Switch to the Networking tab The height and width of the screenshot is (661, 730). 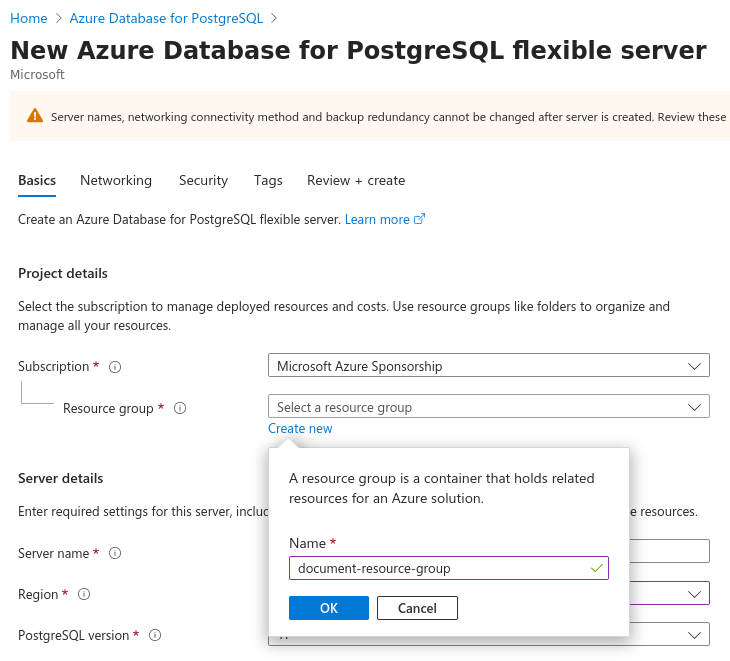pyautogui.click(x=116, y=181)
